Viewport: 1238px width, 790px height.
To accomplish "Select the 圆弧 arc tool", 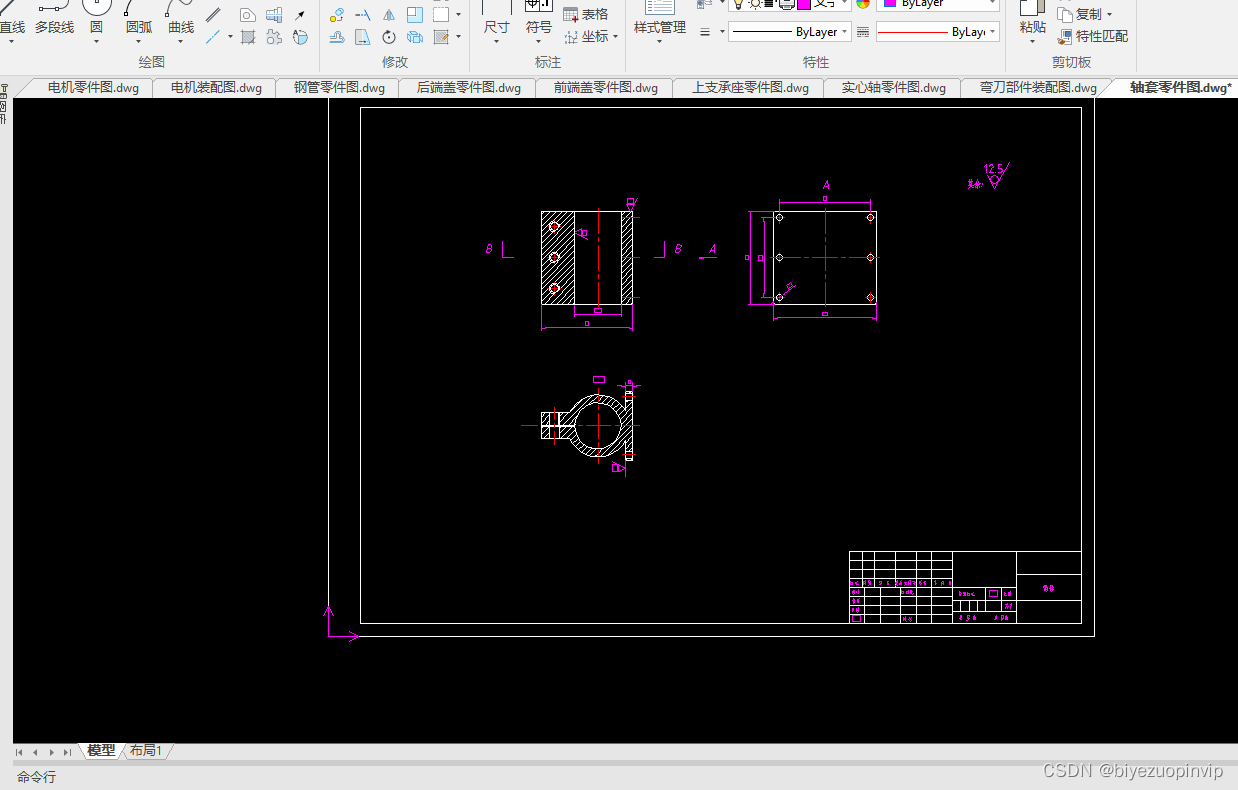I will pyautogui.click(x=139, y=18).
